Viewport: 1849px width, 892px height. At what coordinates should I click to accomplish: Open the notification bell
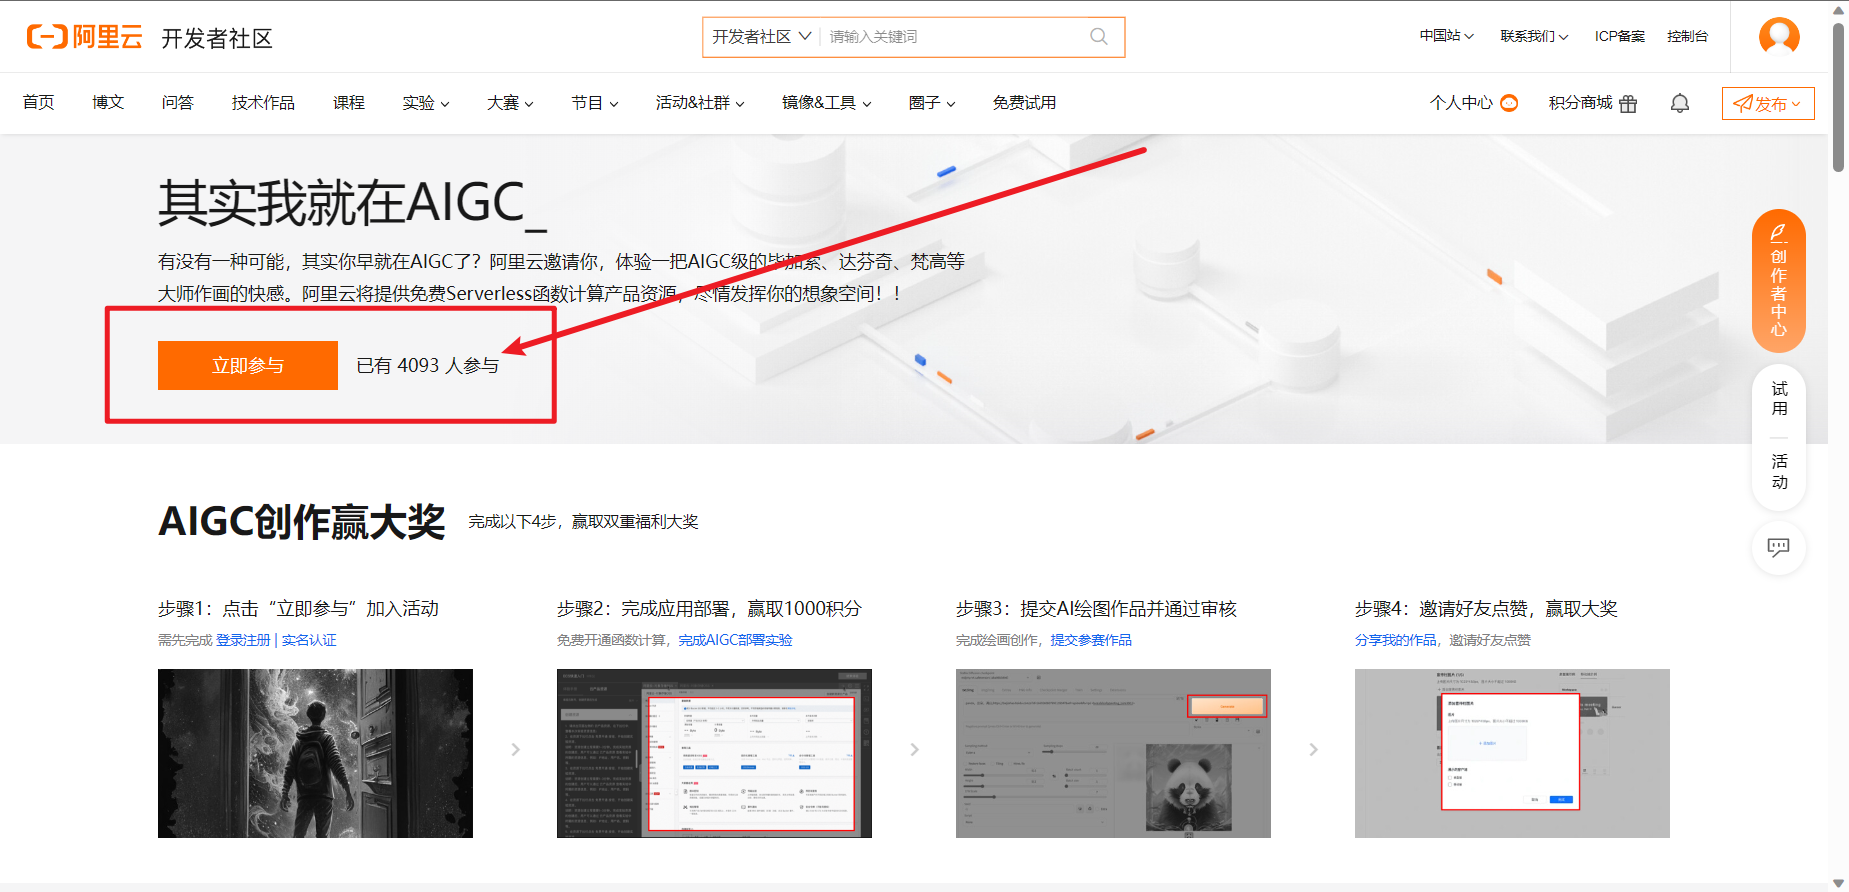click(x=1680, y=103)
